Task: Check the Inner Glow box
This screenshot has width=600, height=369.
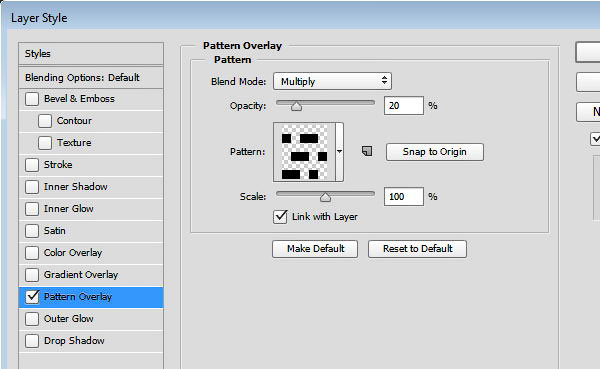Action: [32, 209]
